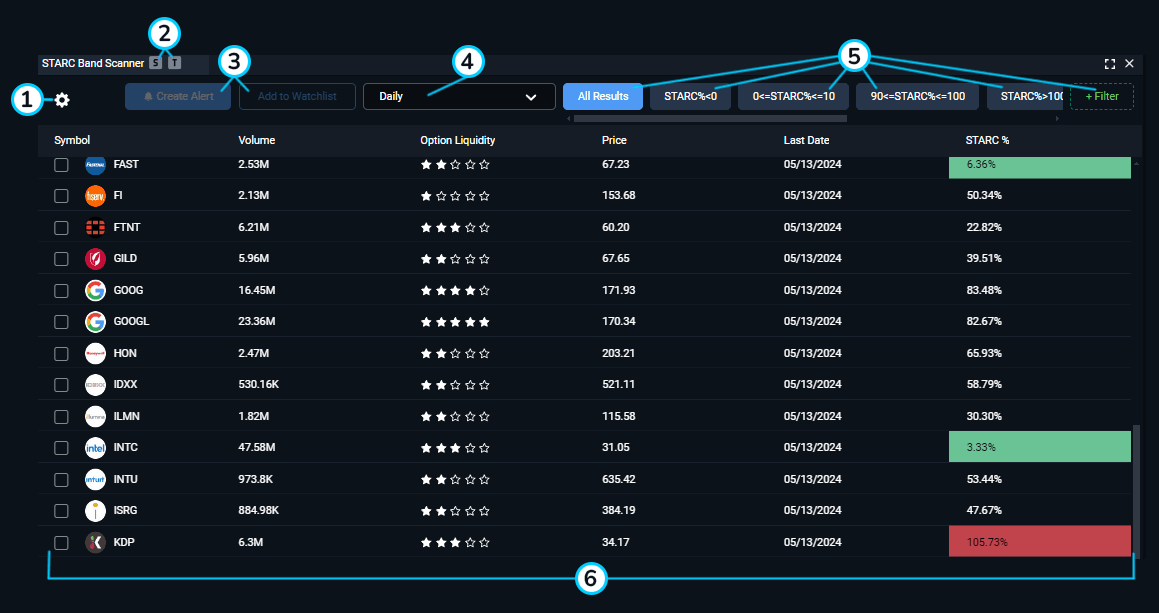Image resolution: width=1159 pixels, height=613 pixels.
Task: Select the 0<=STARC%<=10 filter tab
Action: [793, 96]
